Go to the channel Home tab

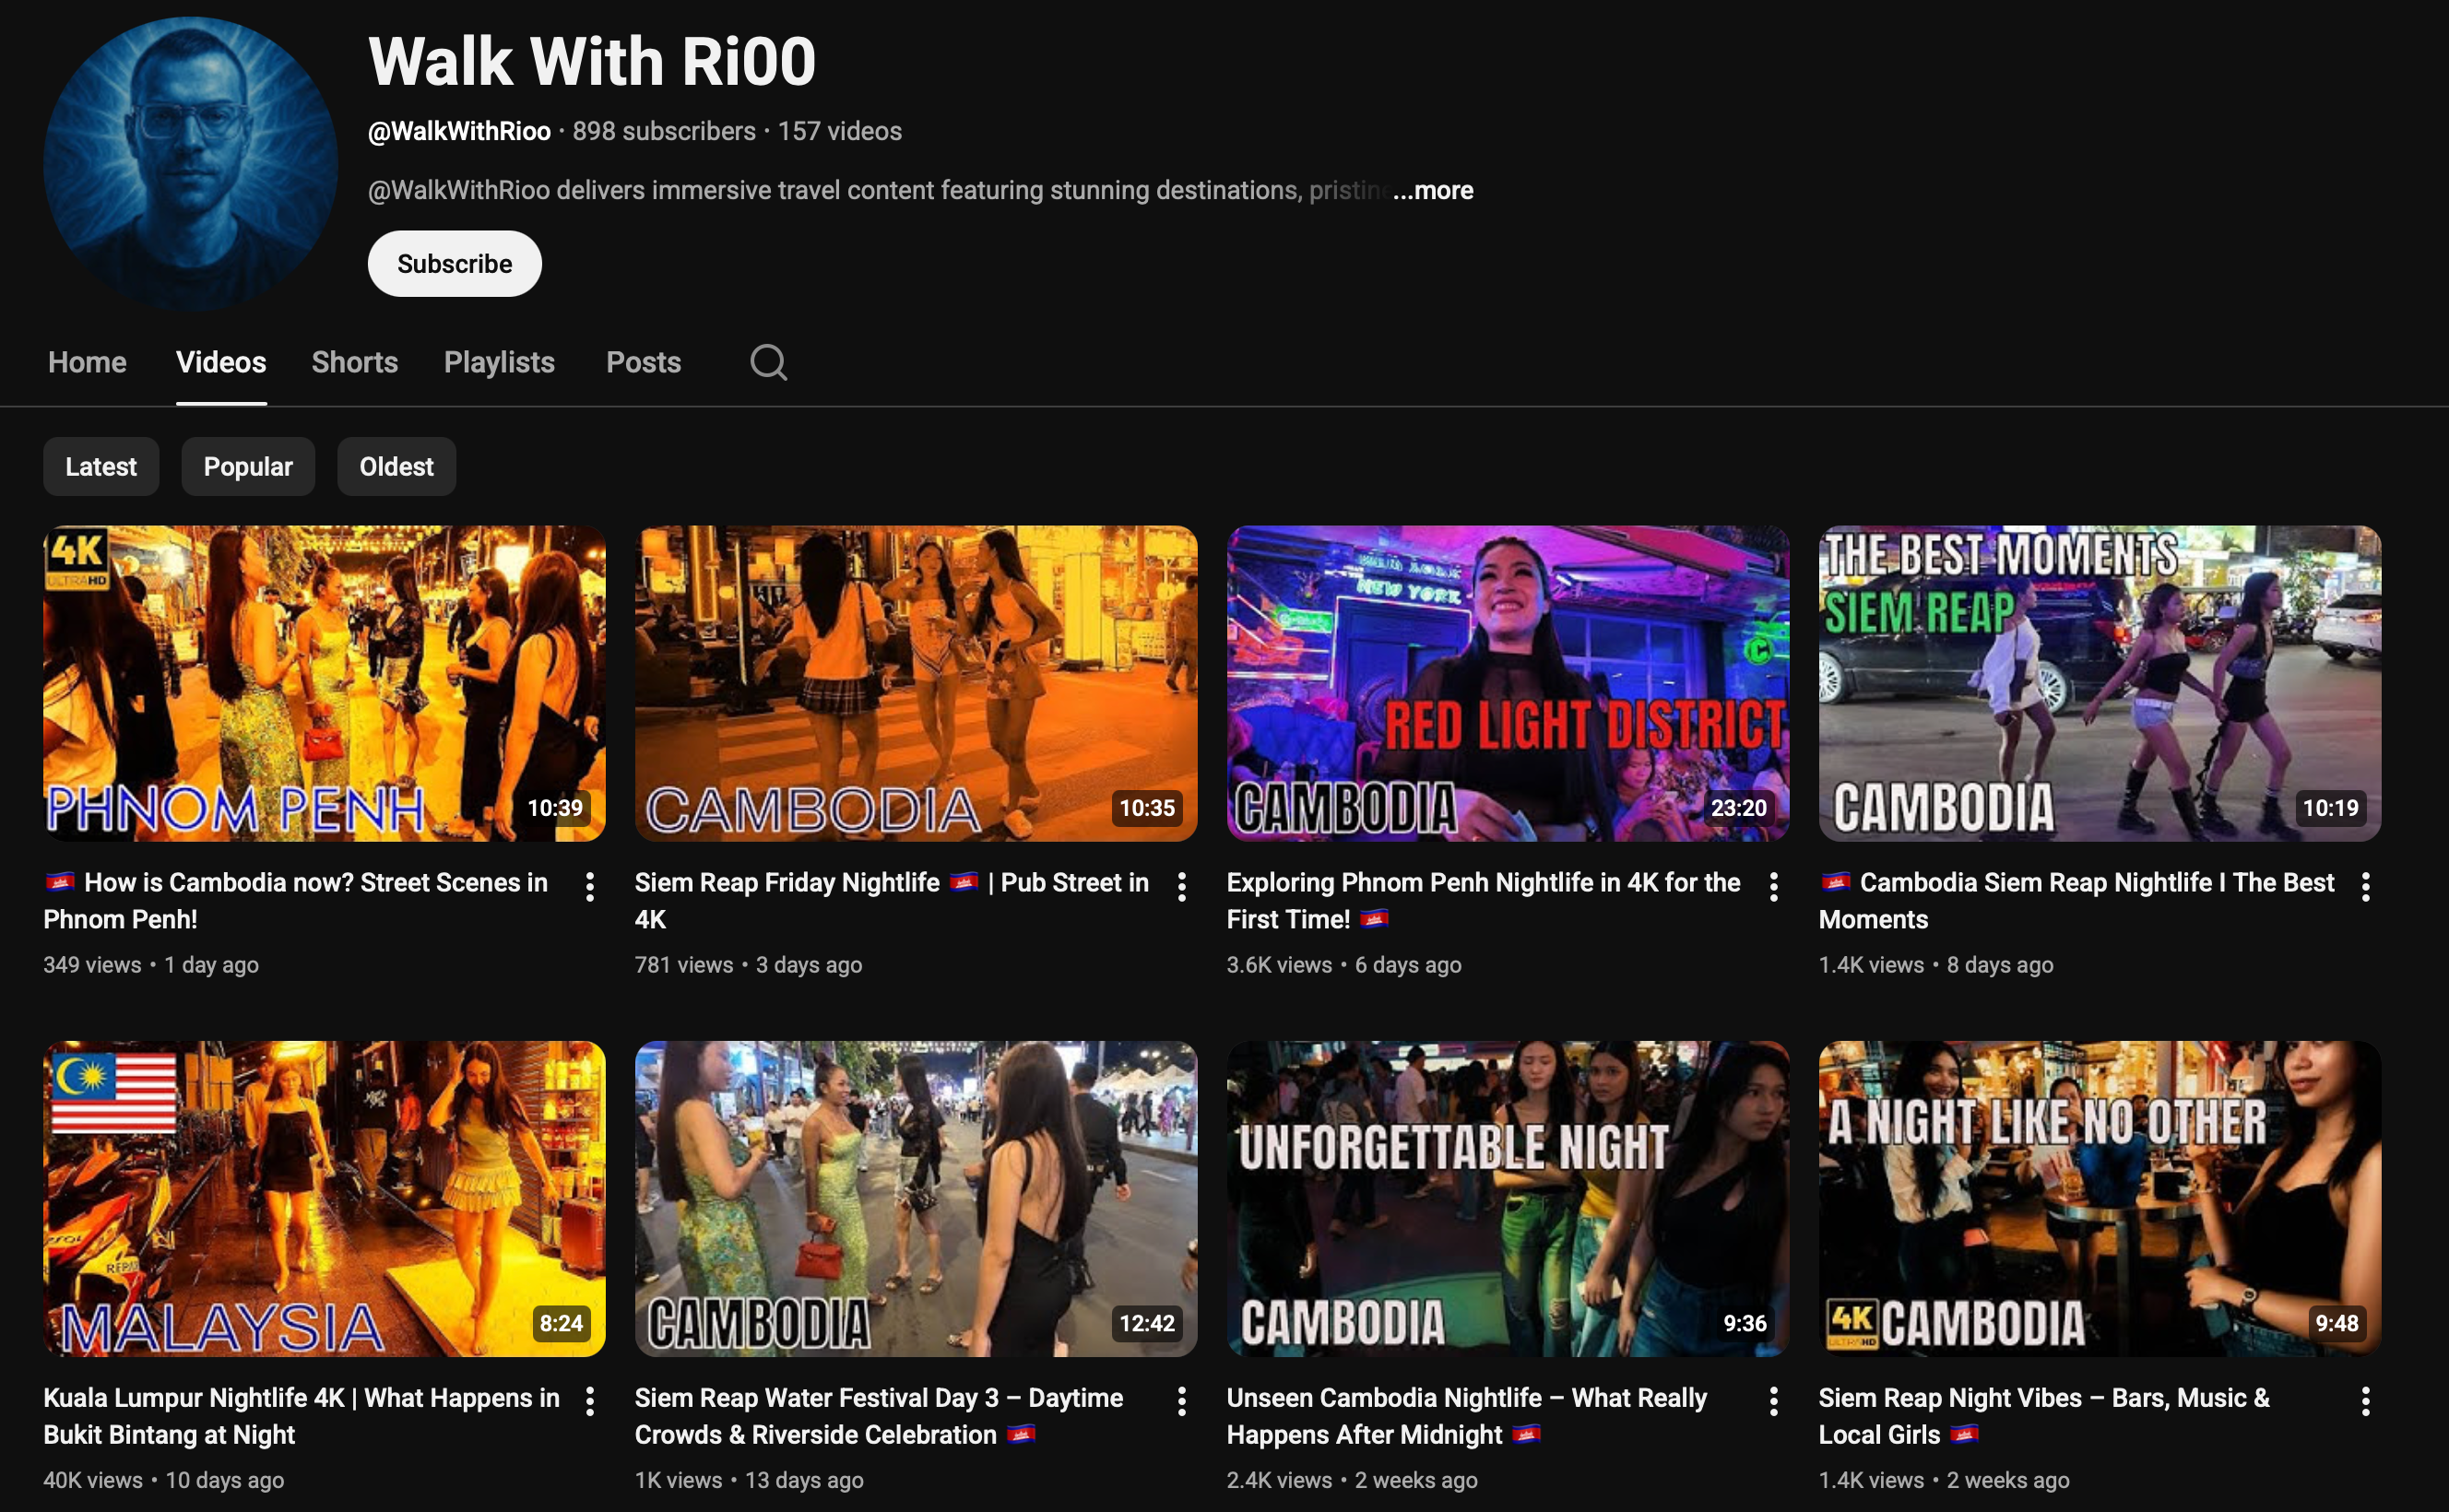[x=87, y=362]
